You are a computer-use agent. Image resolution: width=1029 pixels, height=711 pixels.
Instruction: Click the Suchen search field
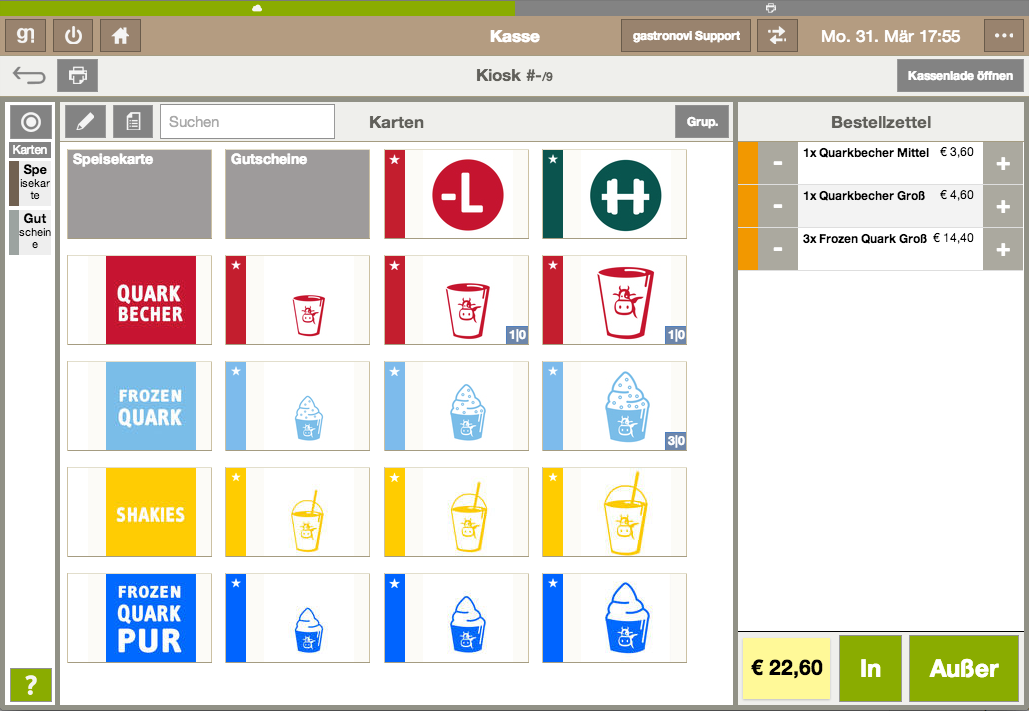(x=247, y=121)
